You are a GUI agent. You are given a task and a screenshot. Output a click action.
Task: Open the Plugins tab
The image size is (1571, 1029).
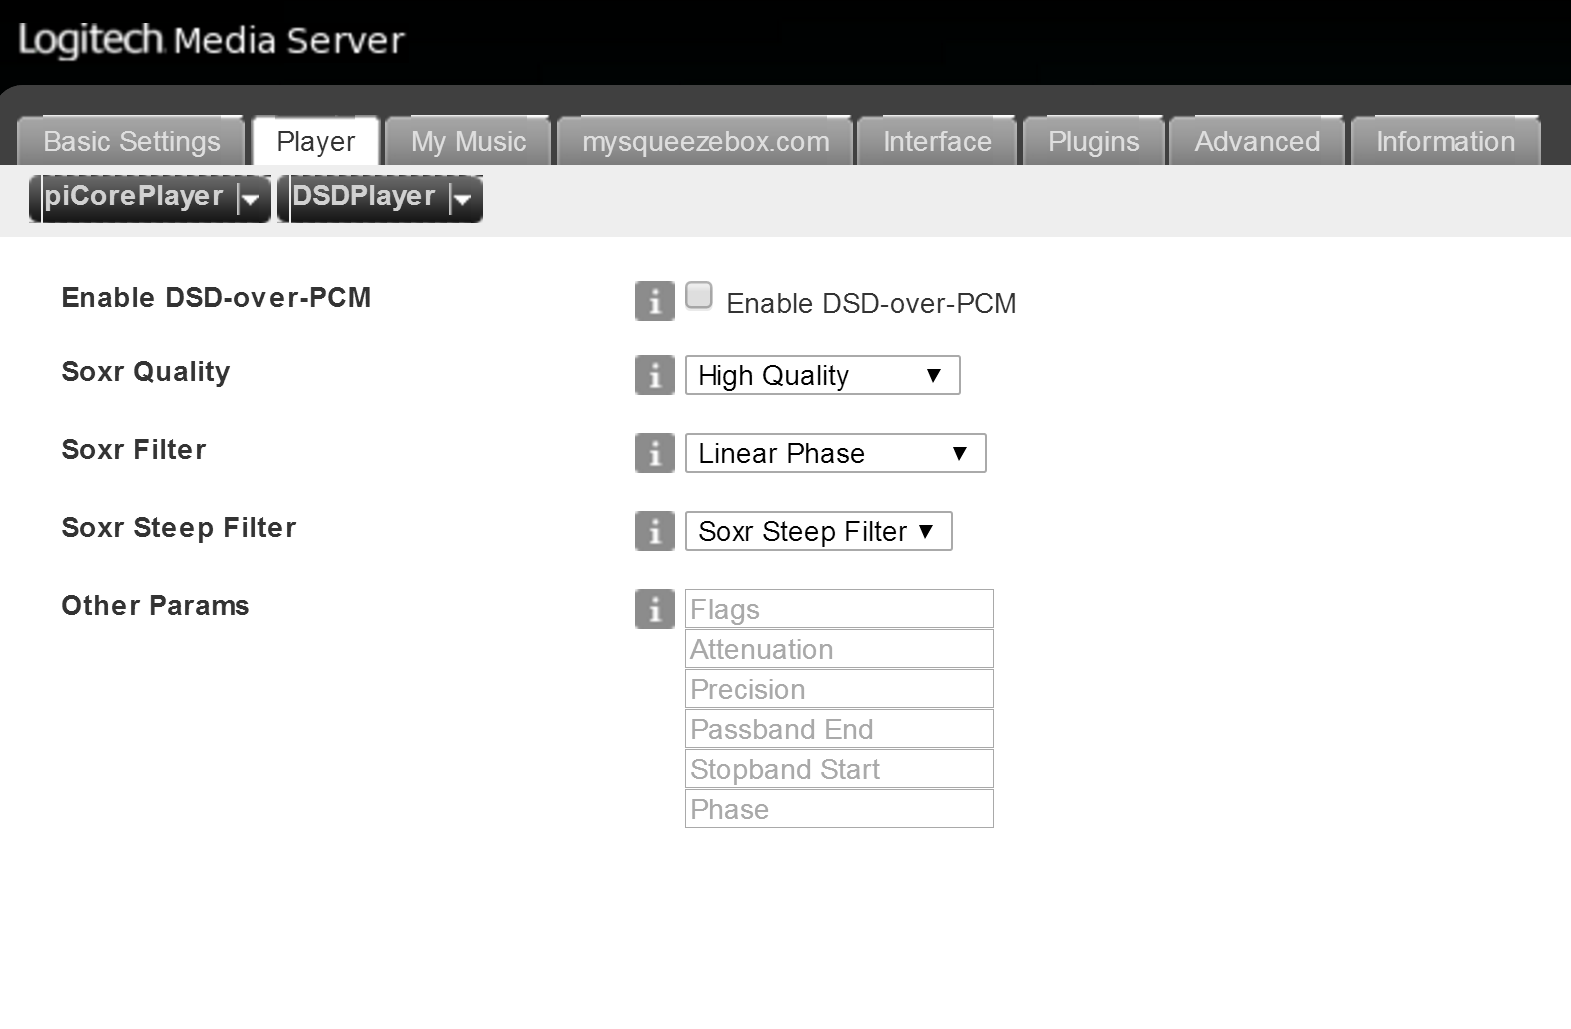1093,141
